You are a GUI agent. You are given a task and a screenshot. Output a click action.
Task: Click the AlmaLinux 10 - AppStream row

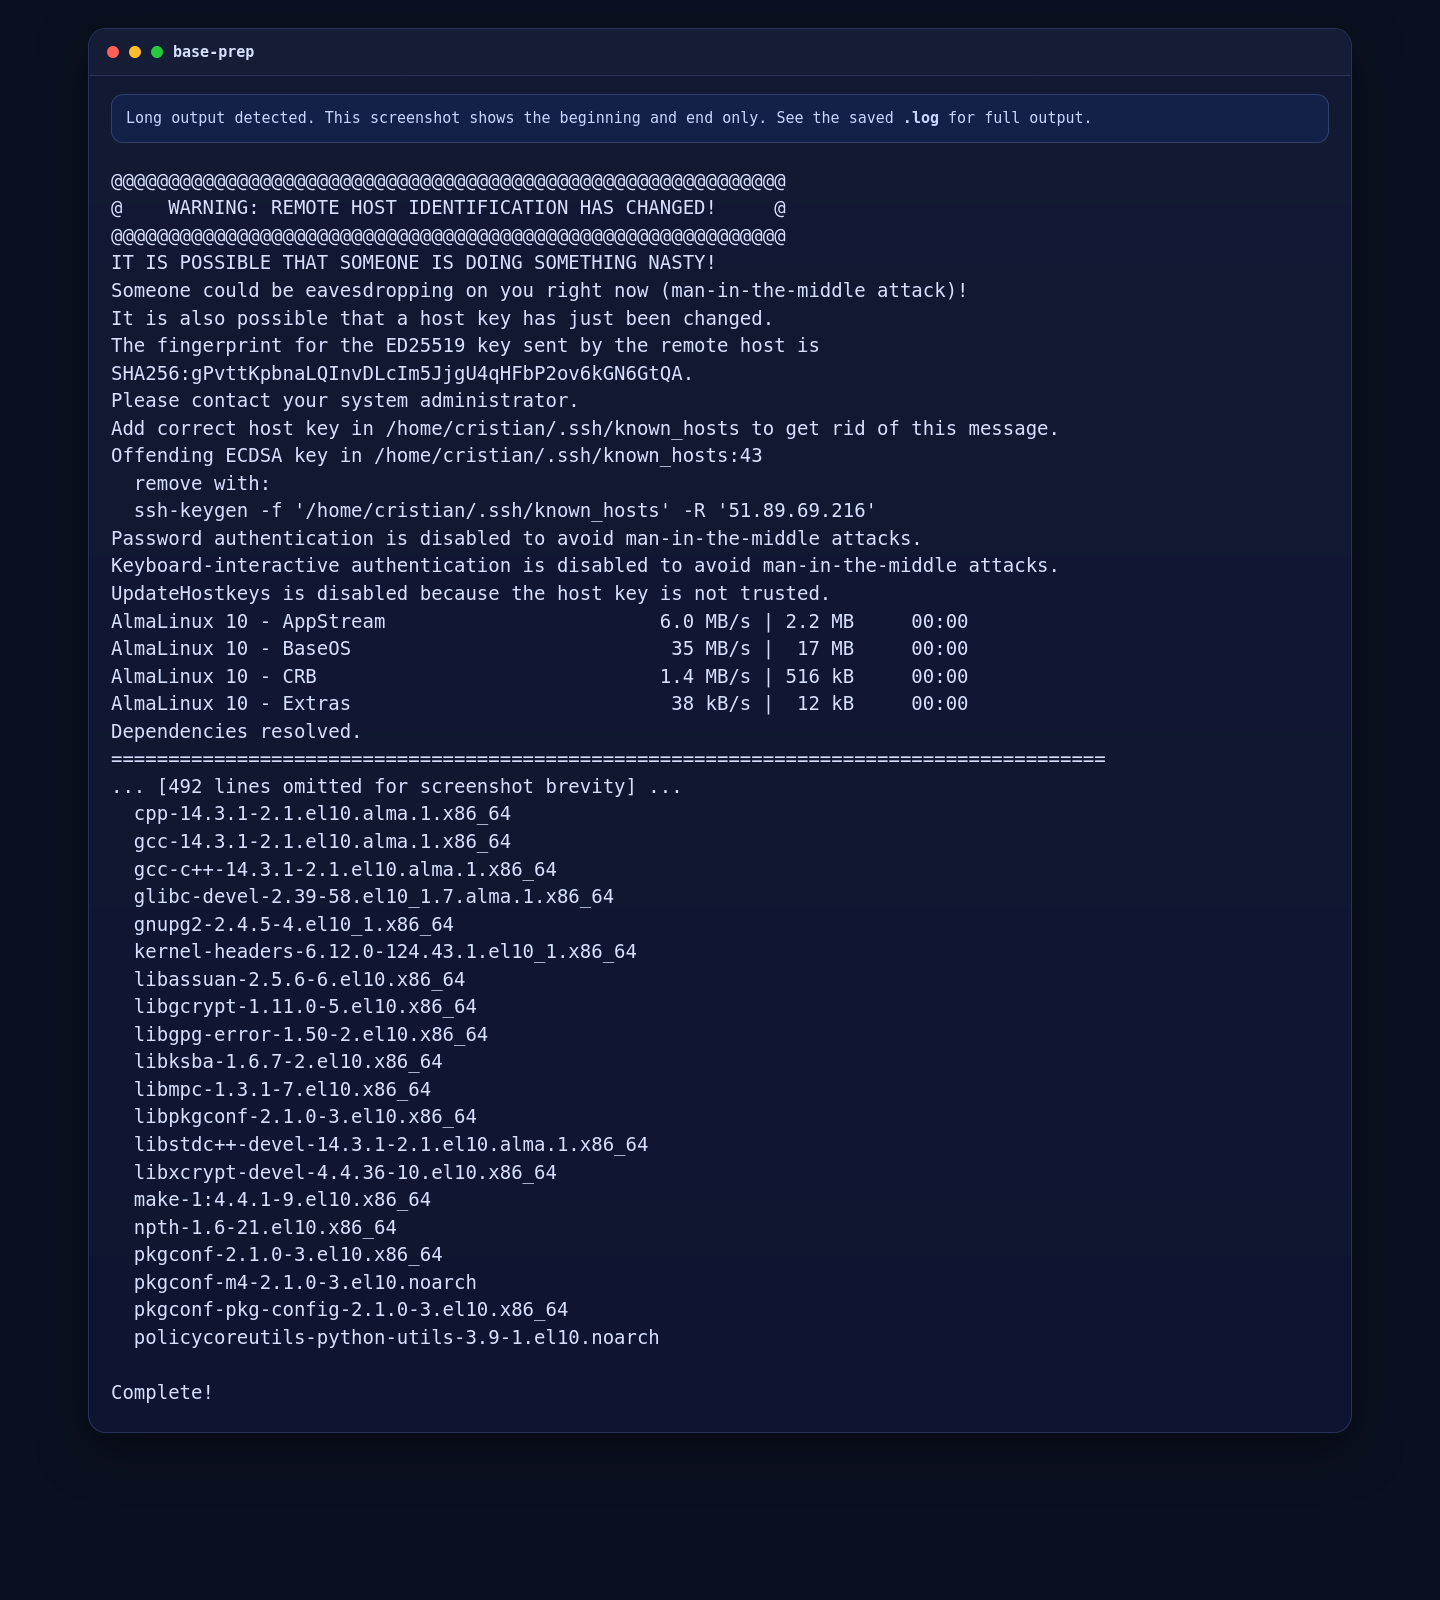click(x=540, y=622)
